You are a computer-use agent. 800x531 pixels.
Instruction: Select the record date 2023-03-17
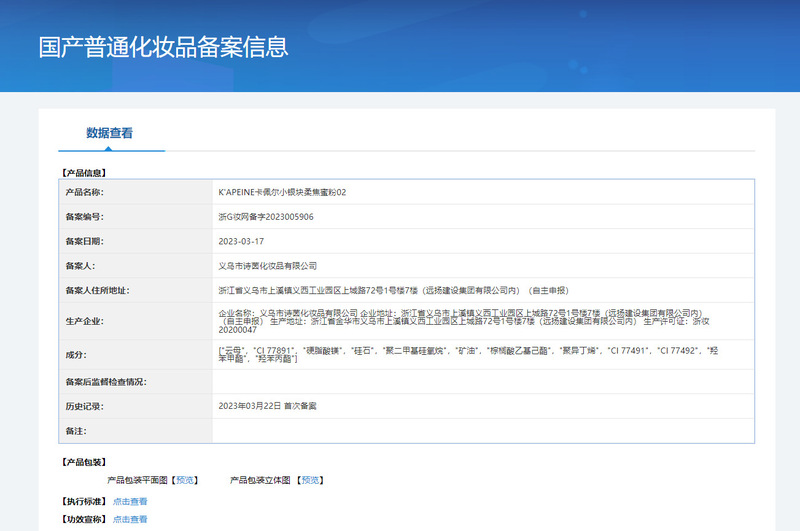pos(241,241)
